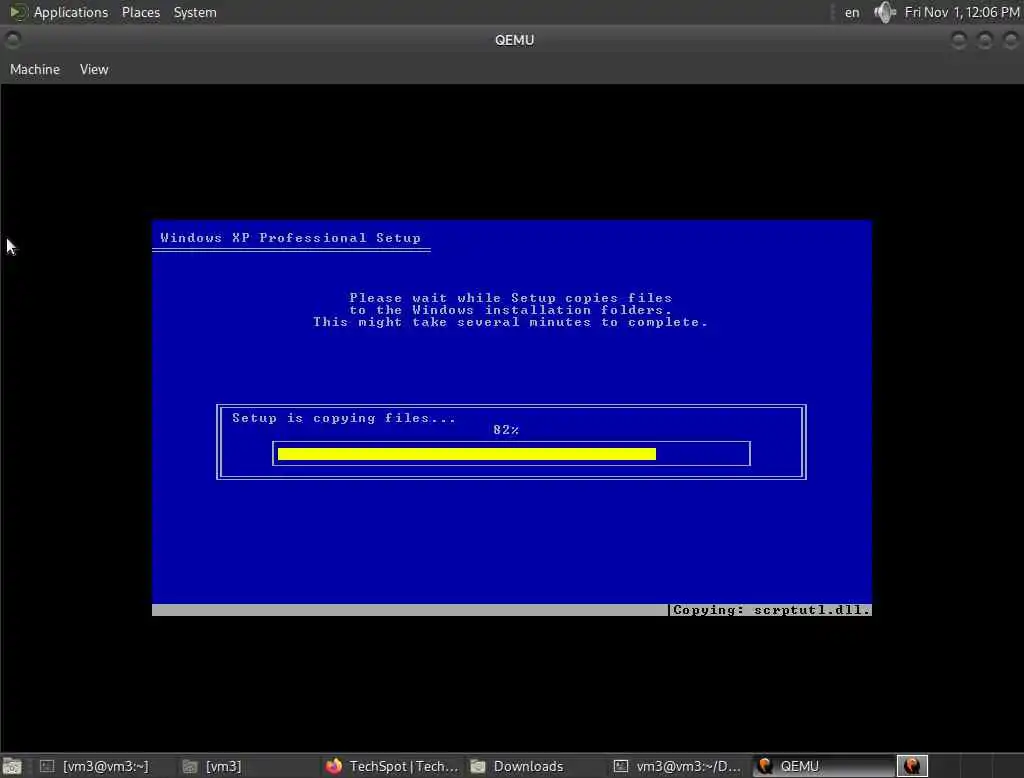
Task: Click the 82% progress text
Action: [506, 430]
